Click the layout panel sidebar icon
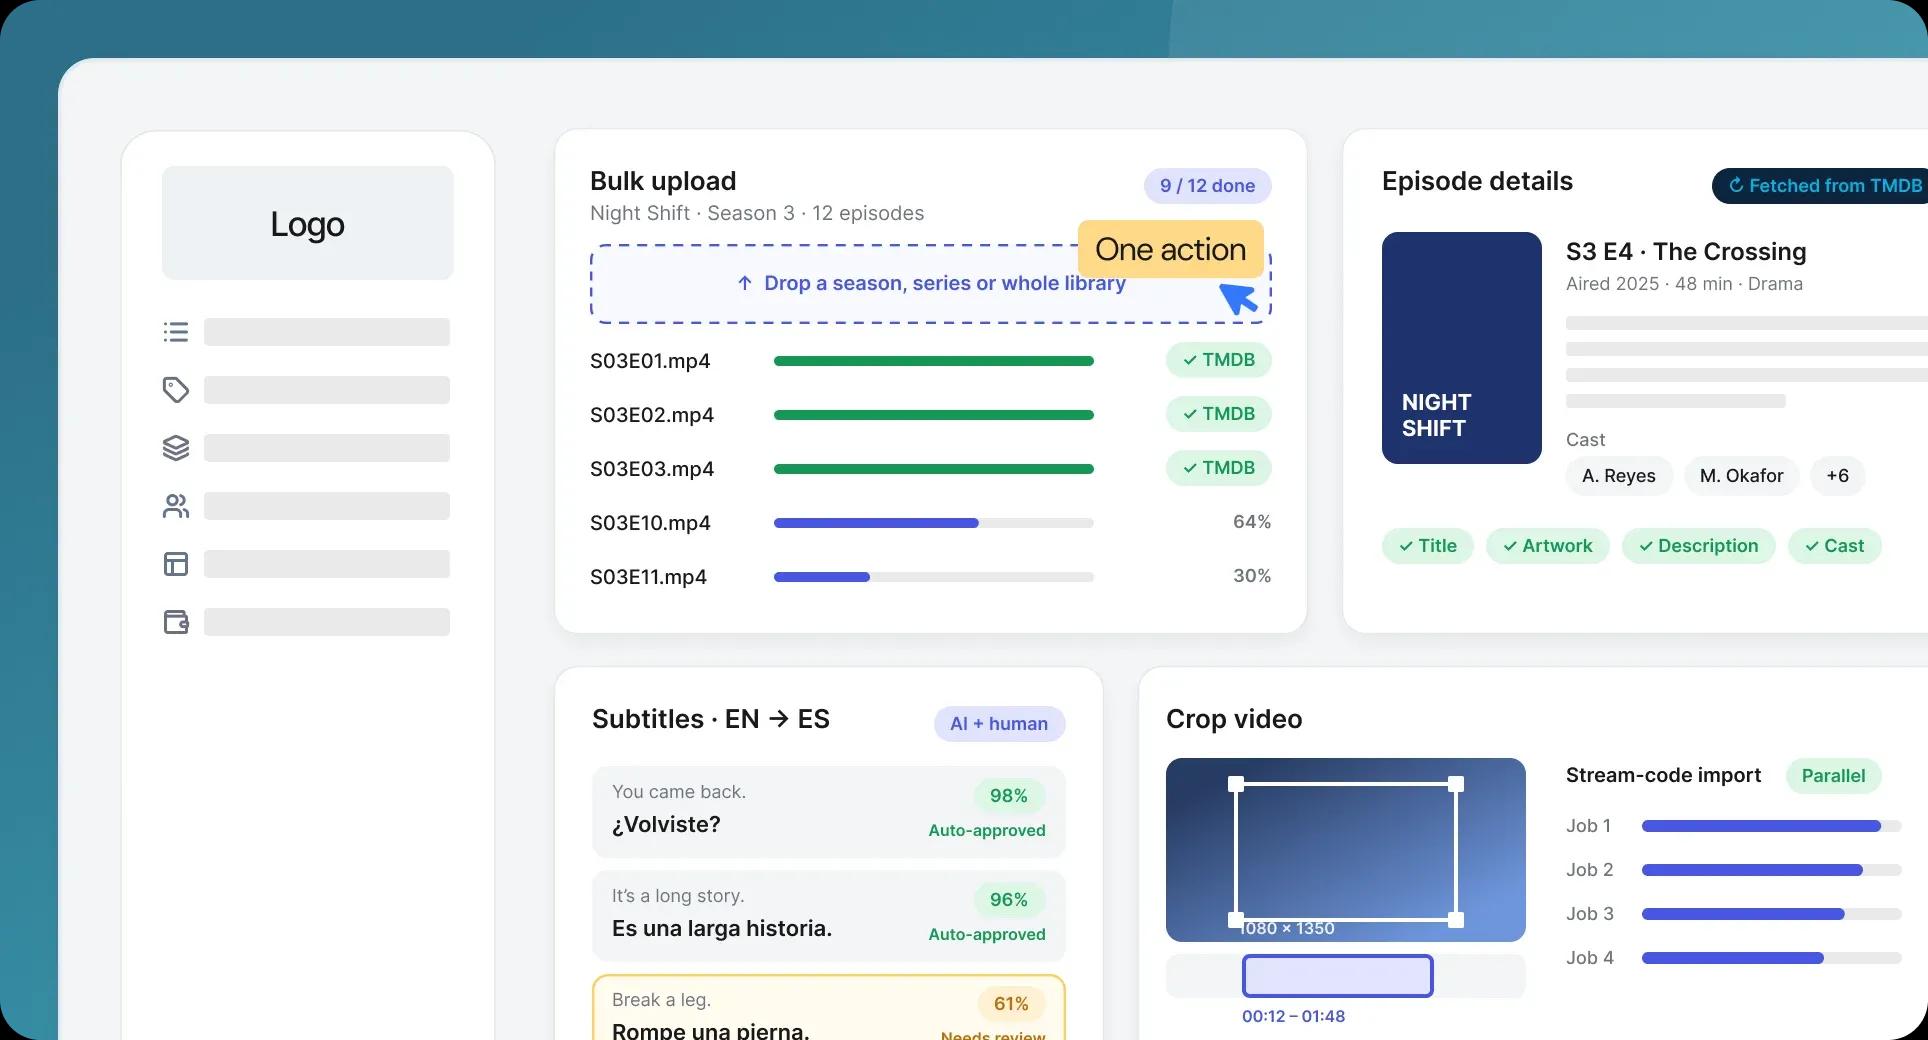Image resolution: width=1928 pixels, height=1040 pixels. 176,564
